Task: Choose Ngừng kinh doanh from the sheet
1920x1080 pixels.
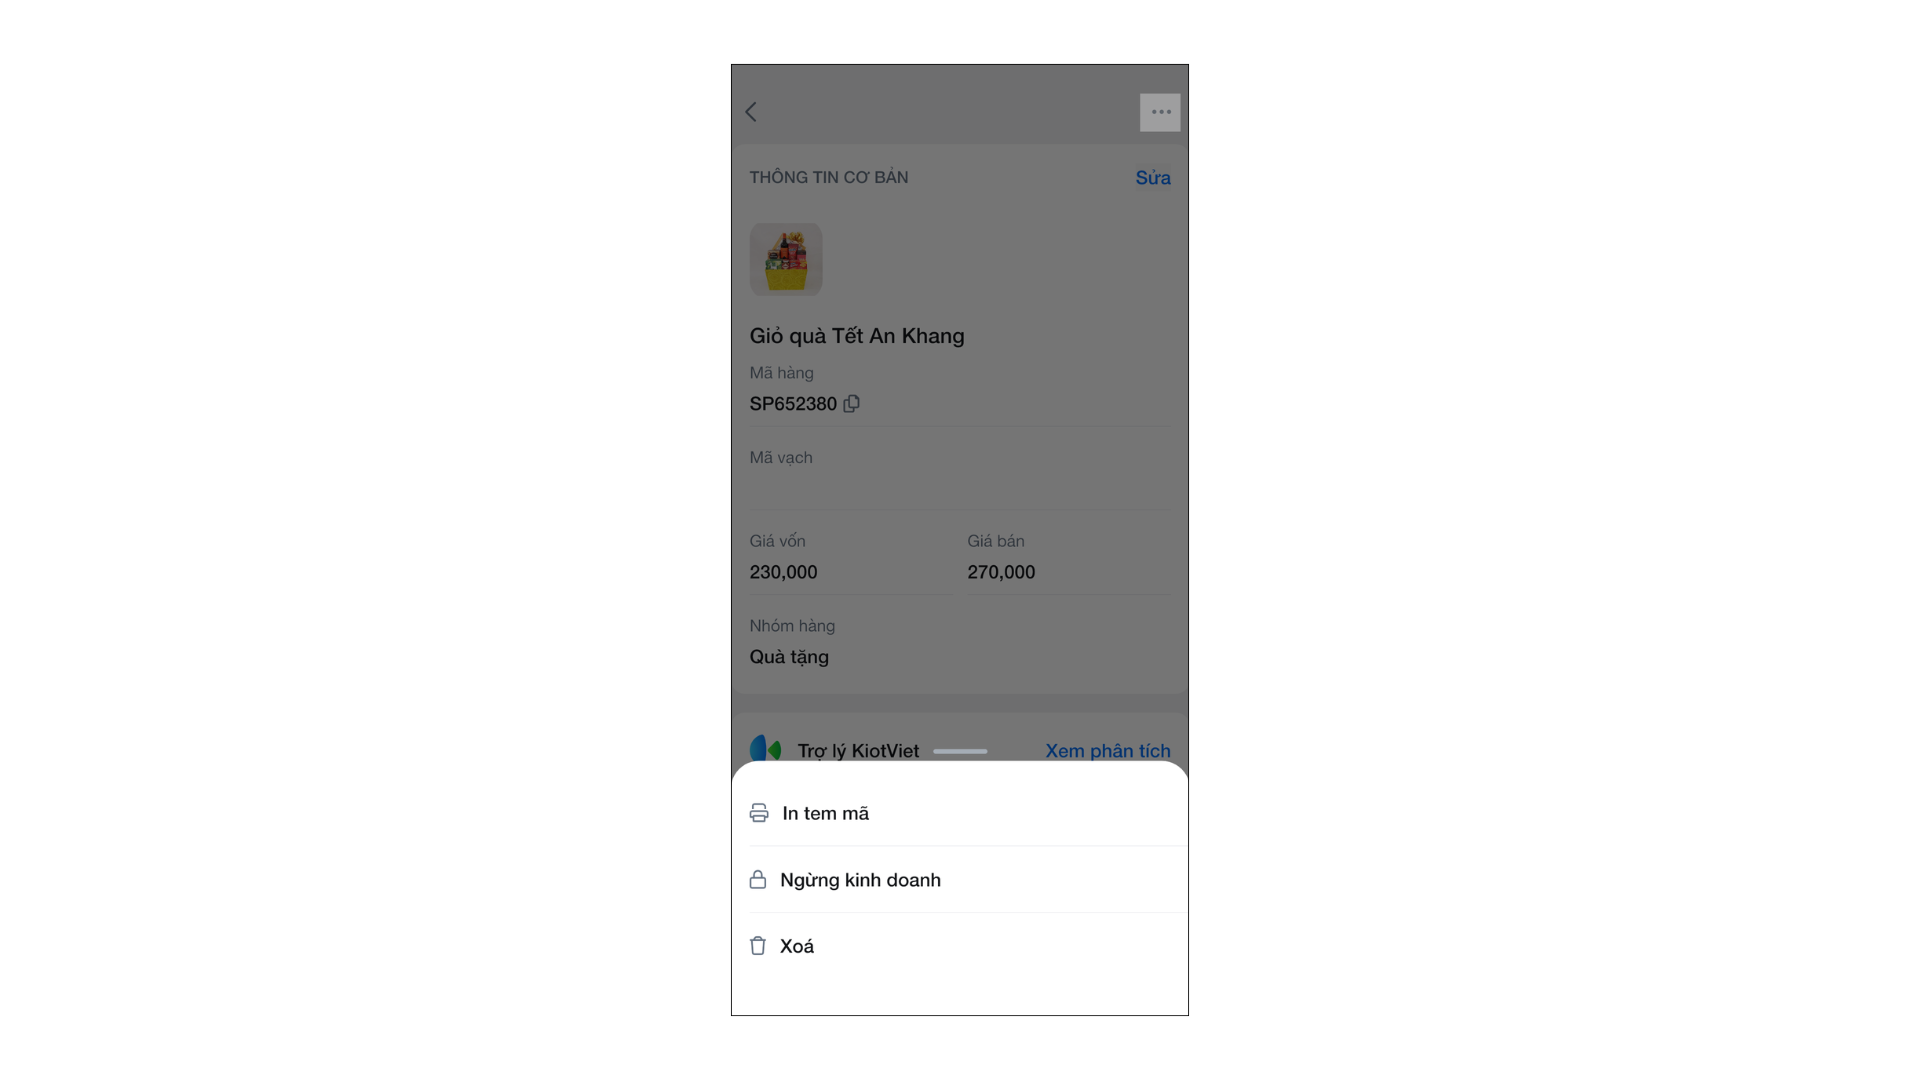Action: coord(960,879)
